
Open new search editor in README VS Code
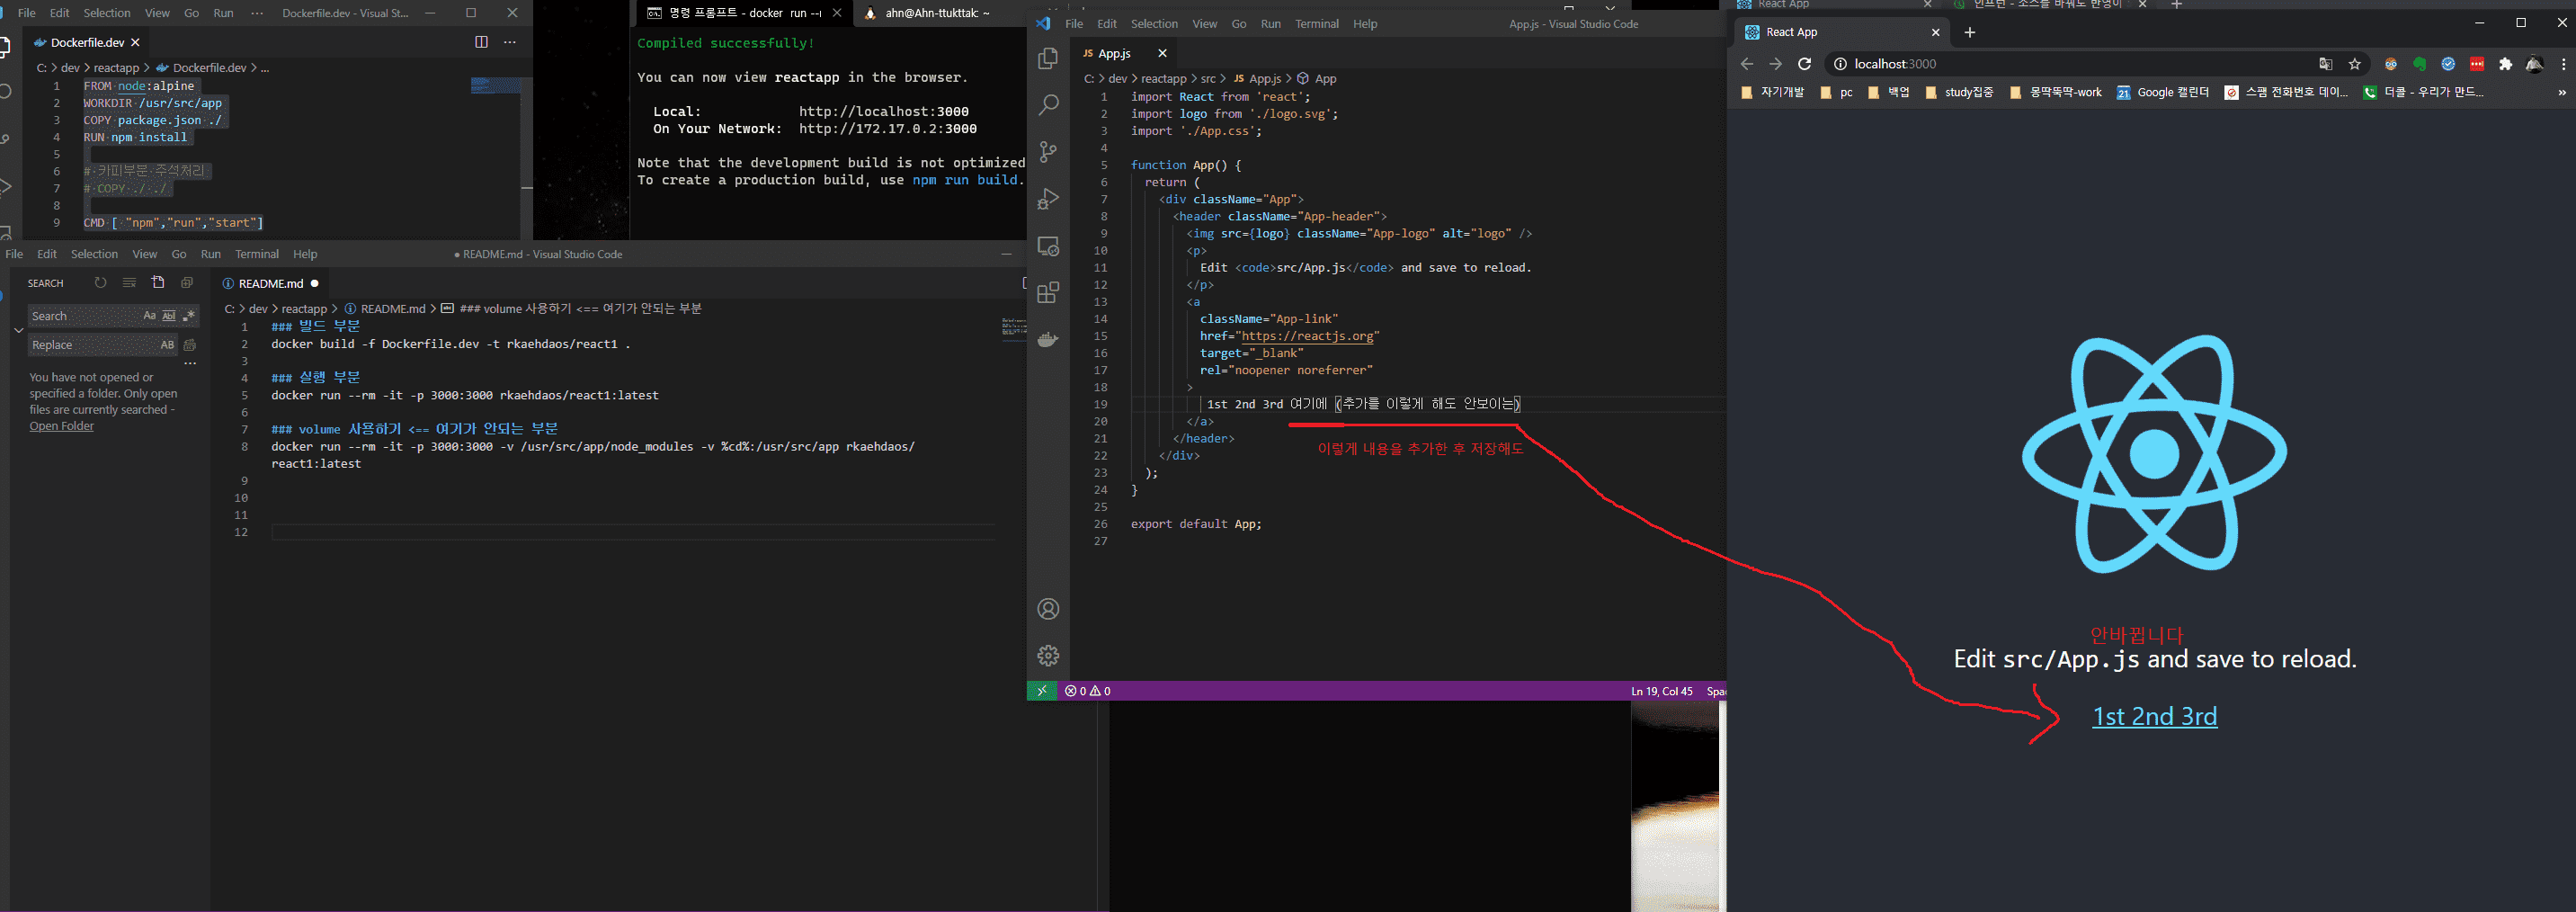(158, 283)
